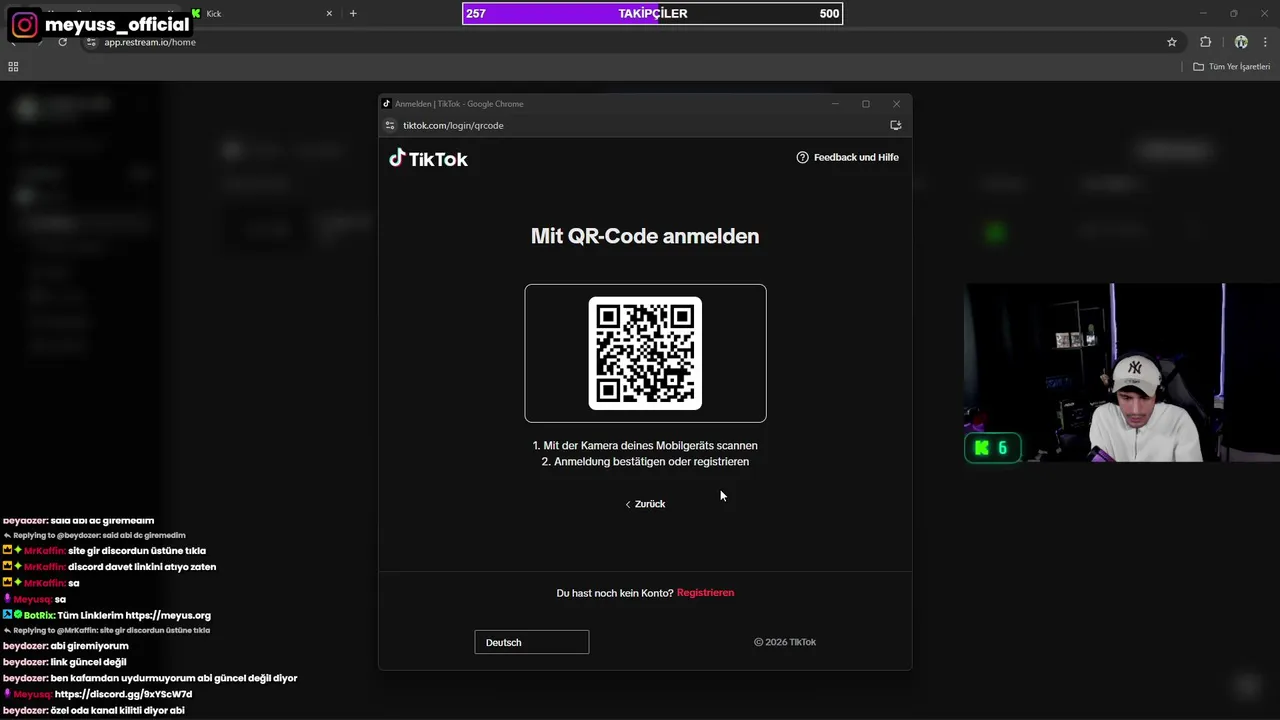This screenshot has height=720, width=1280.
Task: Click the site info icon in the popup address bar
Action: point(390,125)
